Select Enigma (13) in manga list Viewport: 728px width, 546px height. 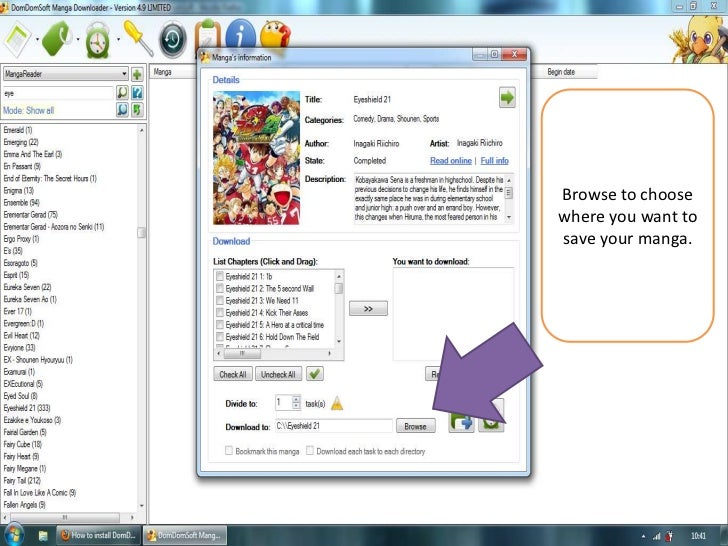coord(19,190)
